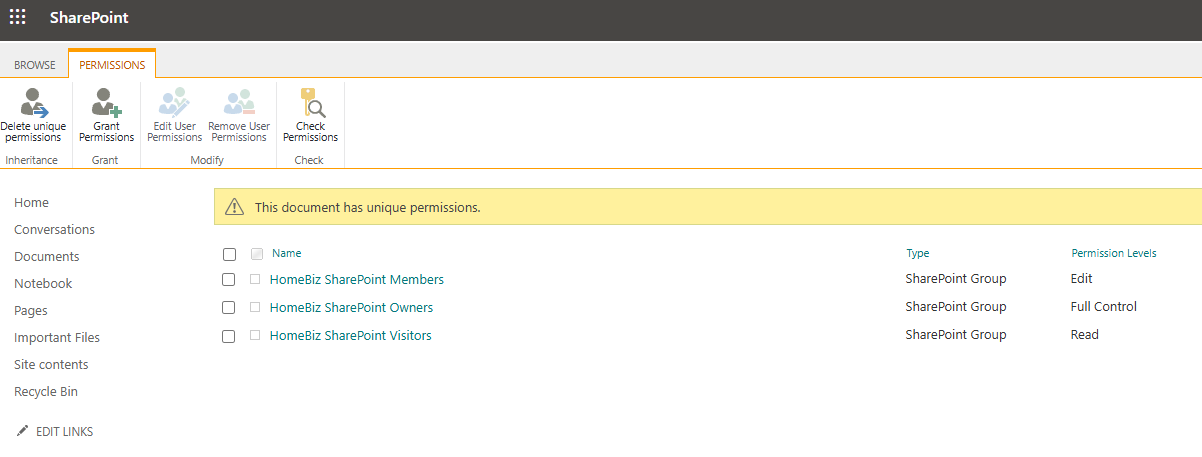The width and height of the screenshot is (1202, 457).
Task: Click Edit User Permissions ribbon icon
Action: [x=174, y=102]
